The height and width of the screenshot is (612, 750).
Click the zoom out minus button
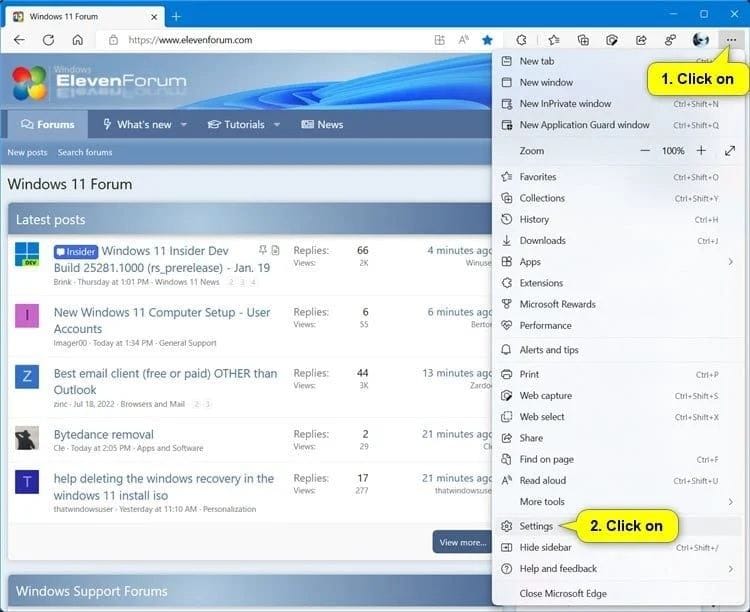click(645, 151)
